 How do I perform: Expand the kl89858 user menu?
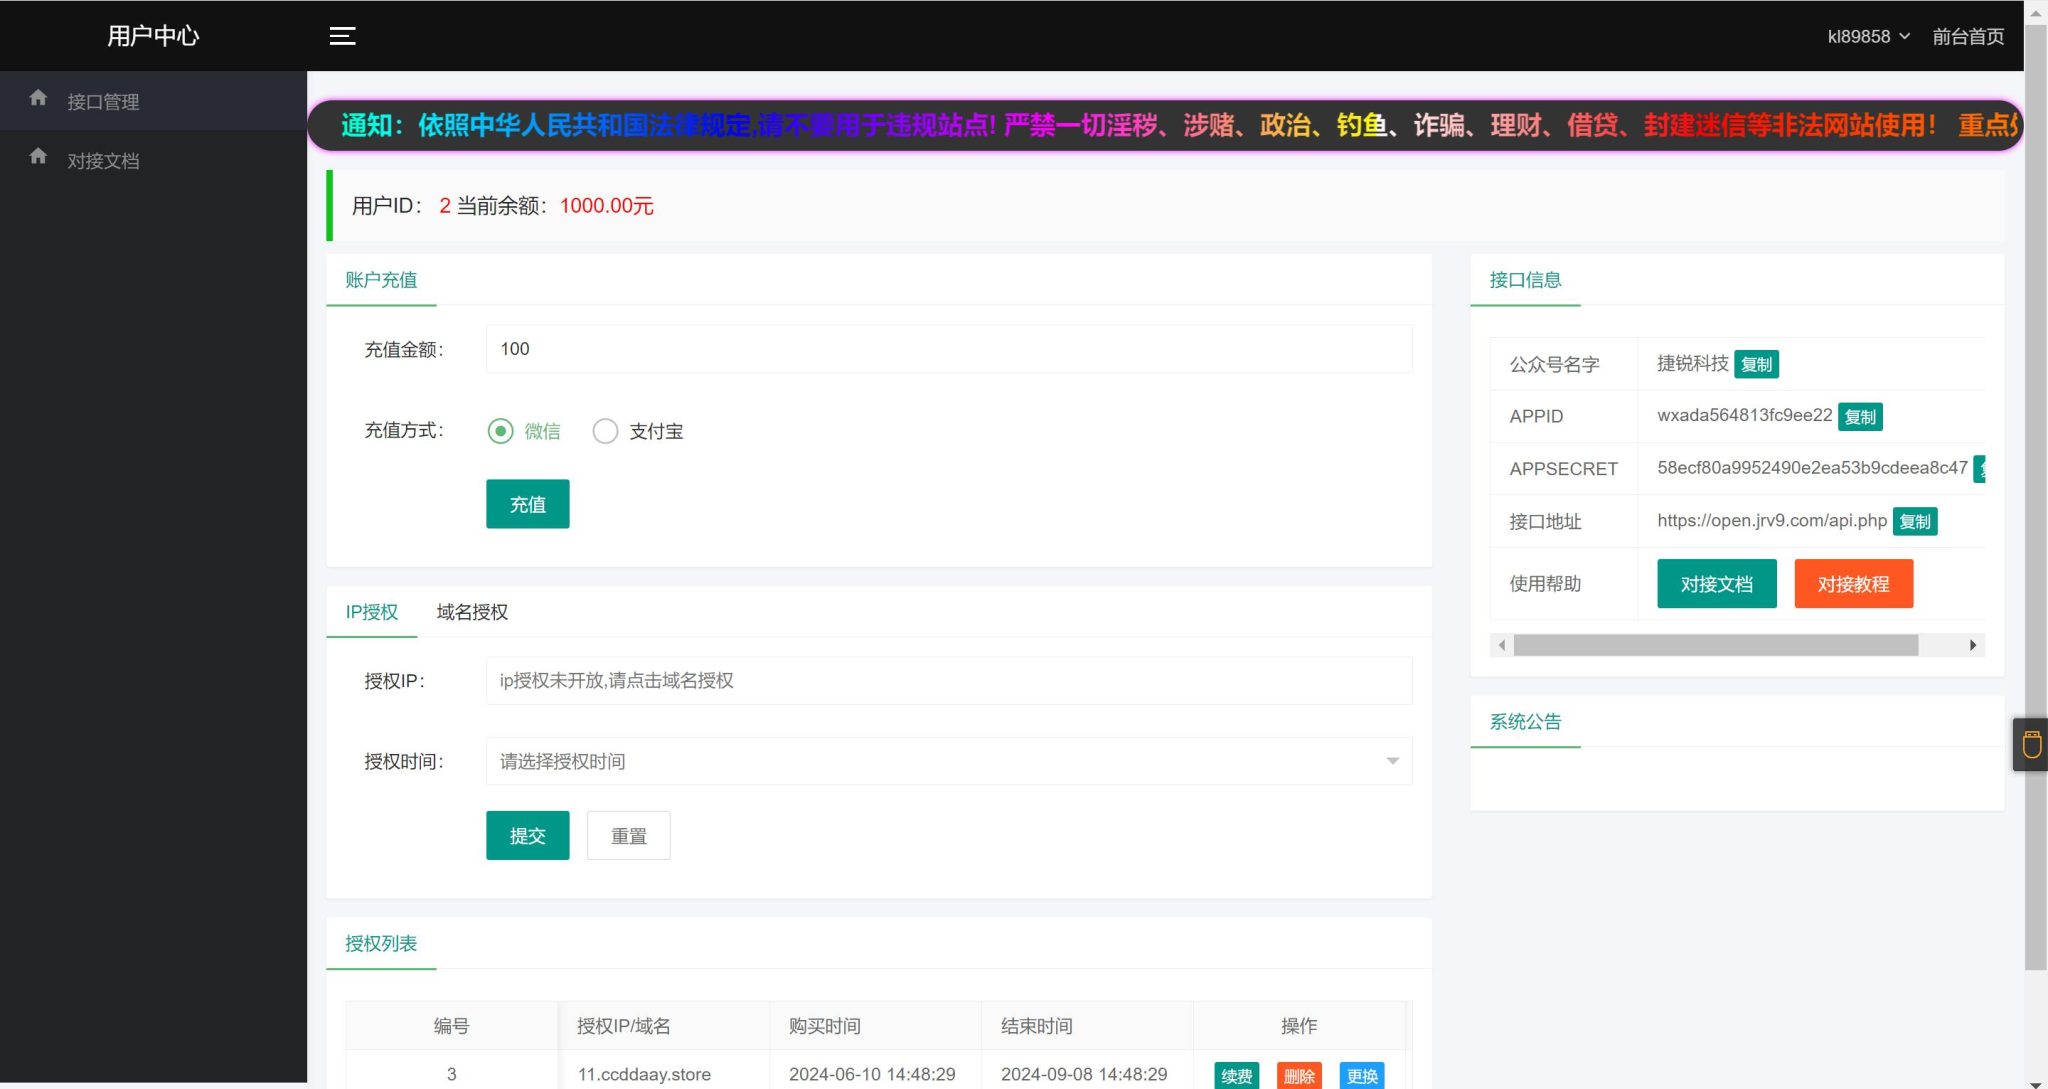[1868, 35]
